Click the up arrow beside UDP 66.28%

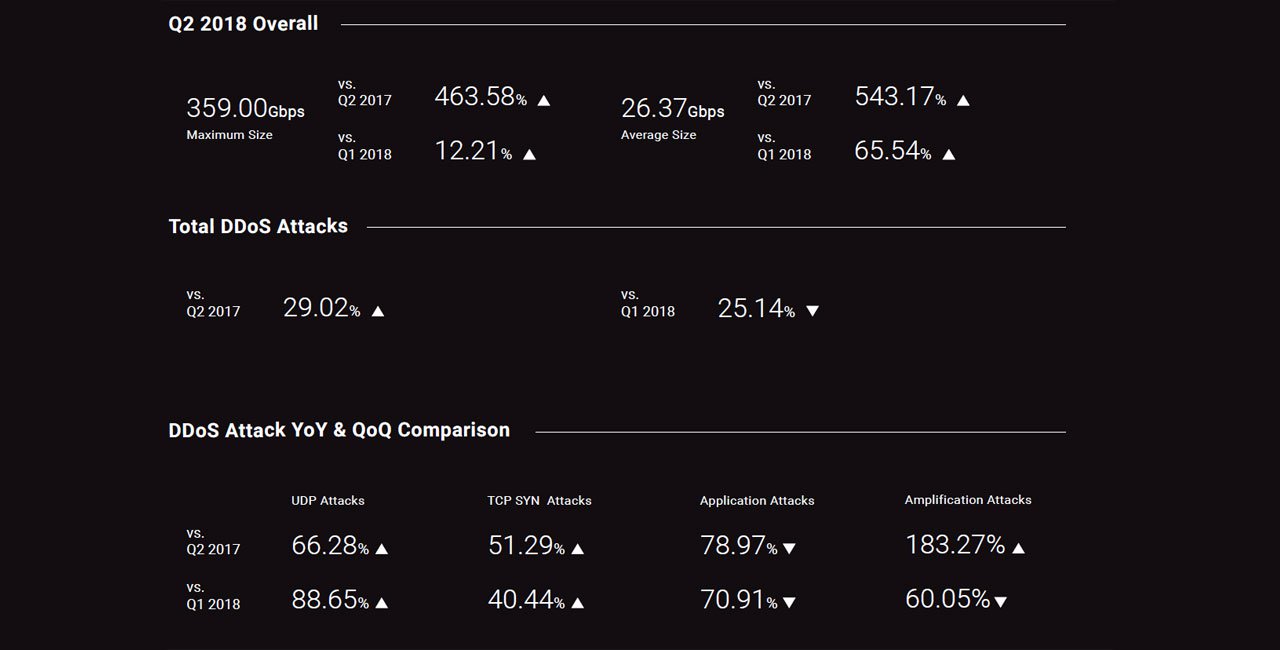point(381,548)
